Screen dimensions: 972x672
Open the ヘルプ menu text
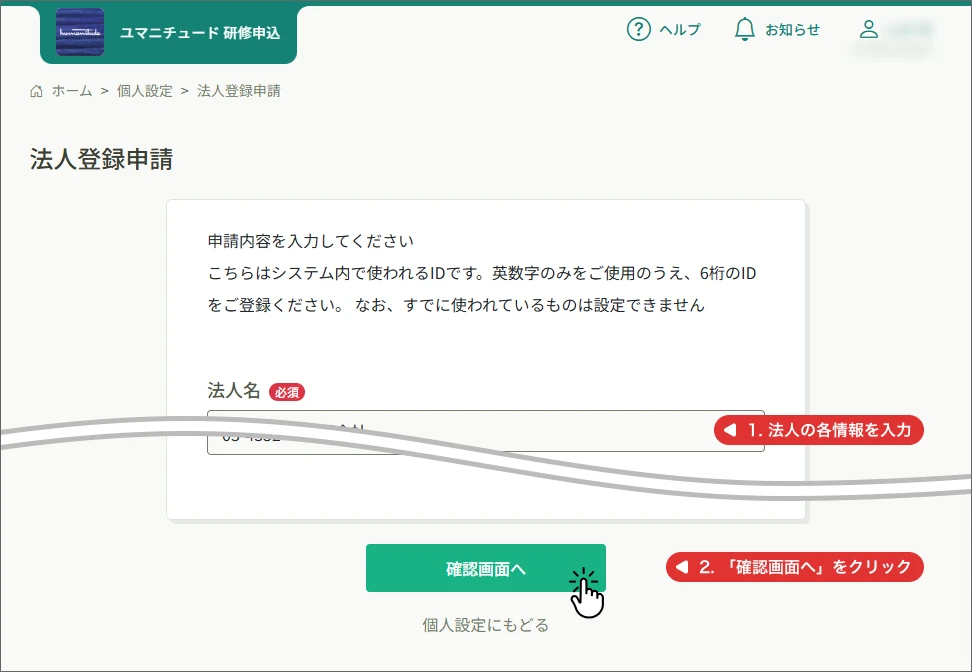[x=679, y=30]
